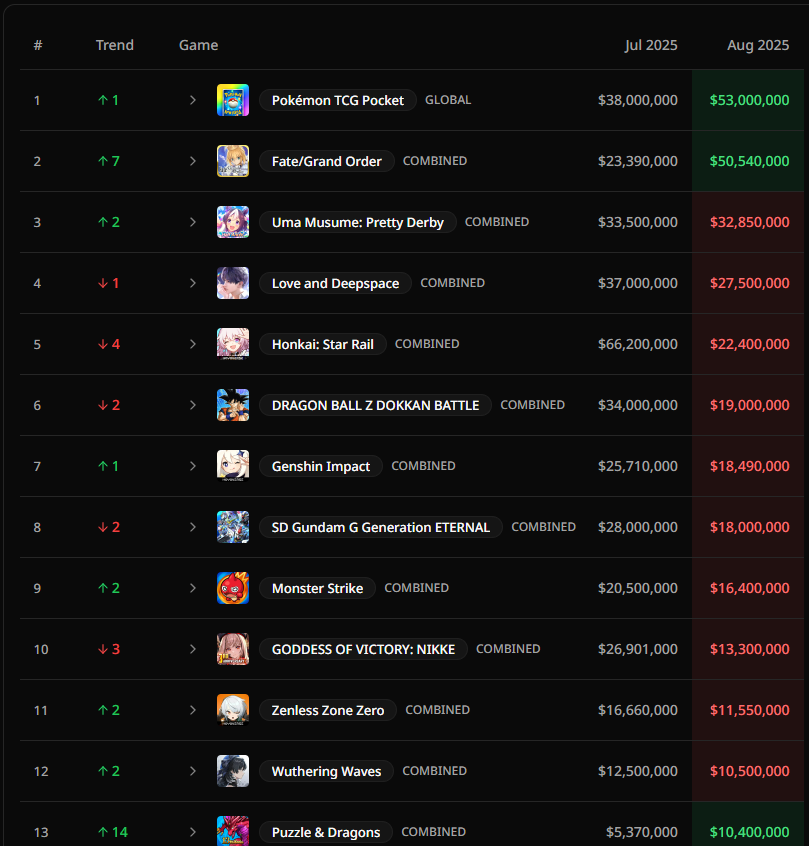Viewport: 809px width, 846px height.
Task: Expand the Honkai: Star Rail row chevron
Action: 193,344
